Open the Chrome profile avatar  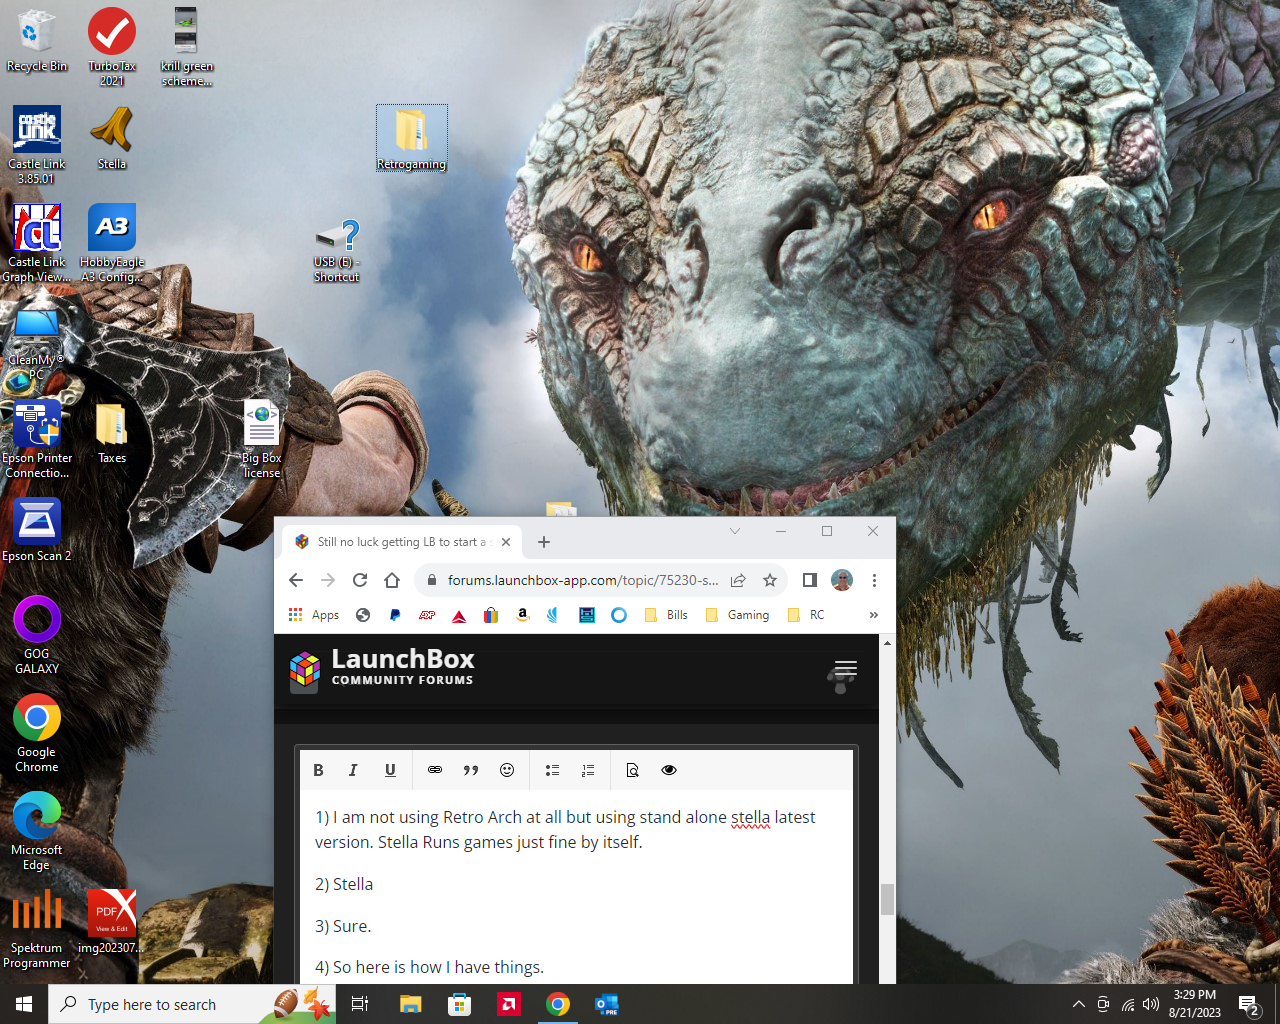point(842,580)
